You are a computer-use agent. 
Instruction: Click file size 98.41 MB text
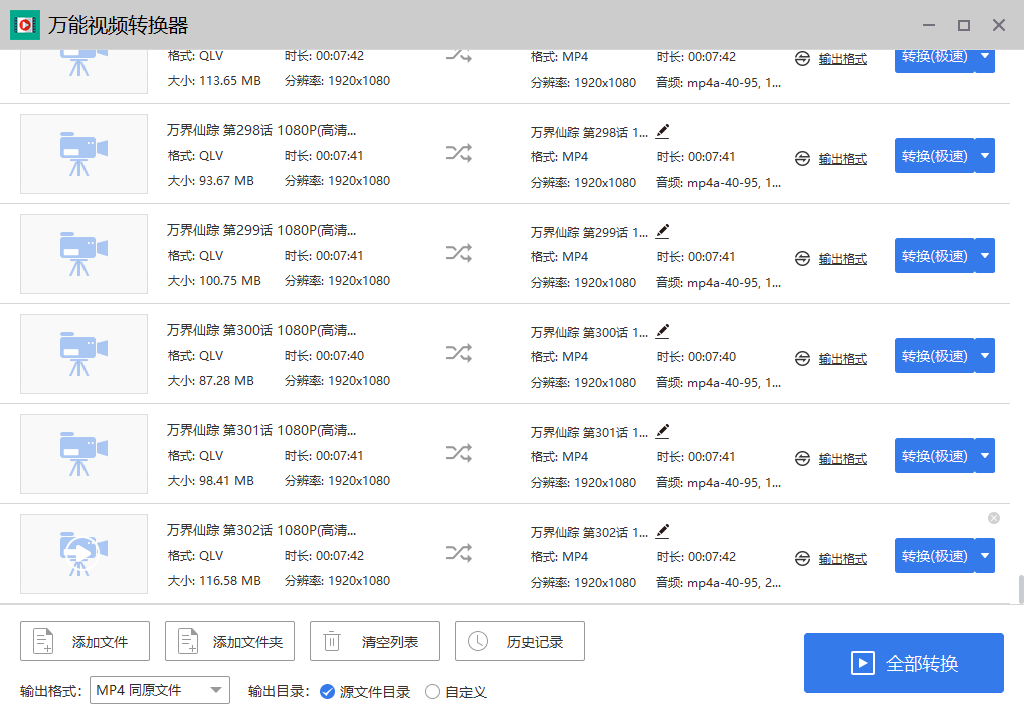(x=211, y=481)
